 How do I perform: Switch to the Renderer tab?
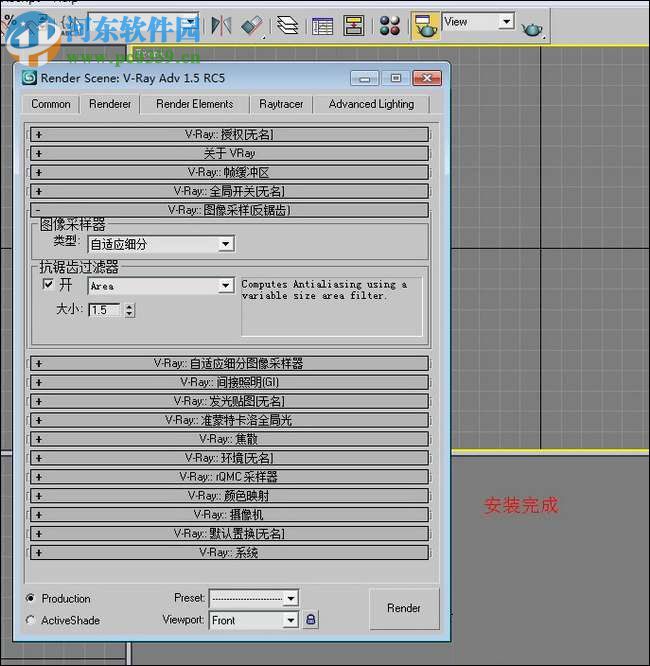[x=110, y=104]
